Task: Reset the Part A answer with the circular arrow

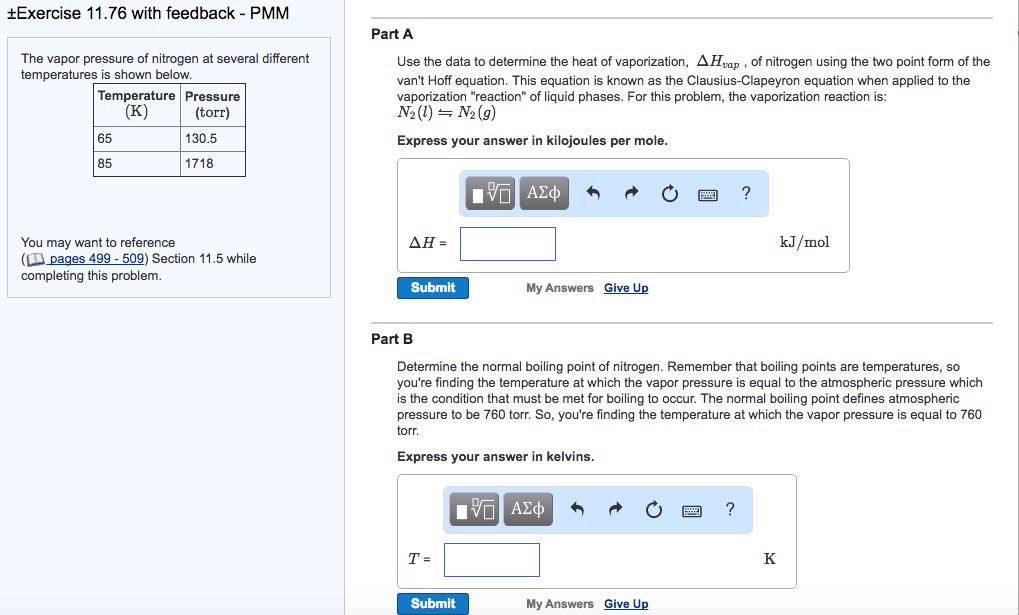Action: (x=669, y=194)
